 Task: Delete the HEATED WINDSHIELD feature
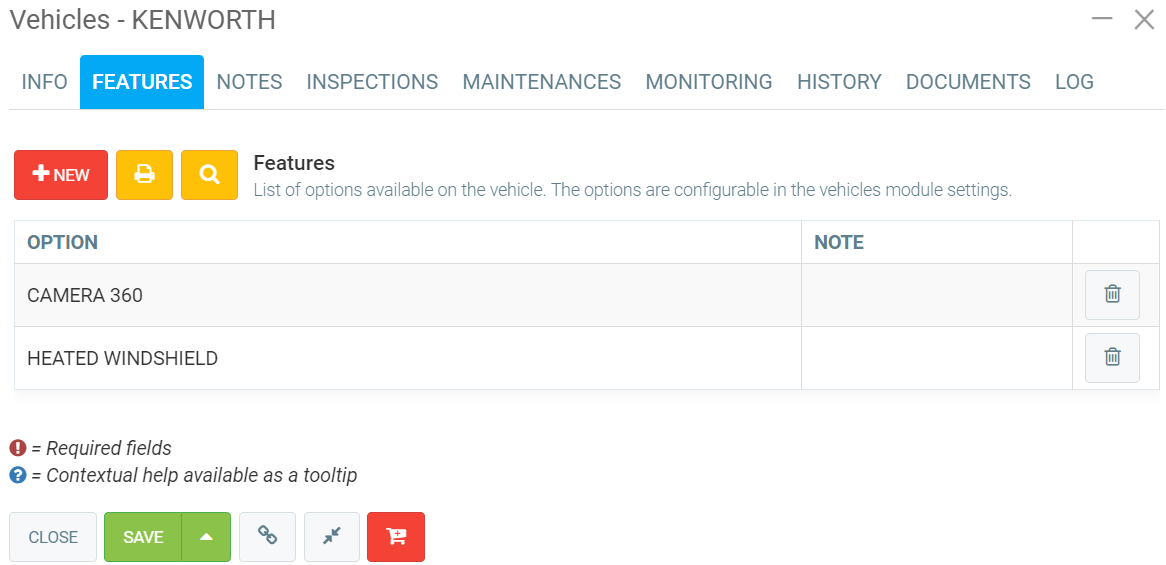click(1111, 358)
